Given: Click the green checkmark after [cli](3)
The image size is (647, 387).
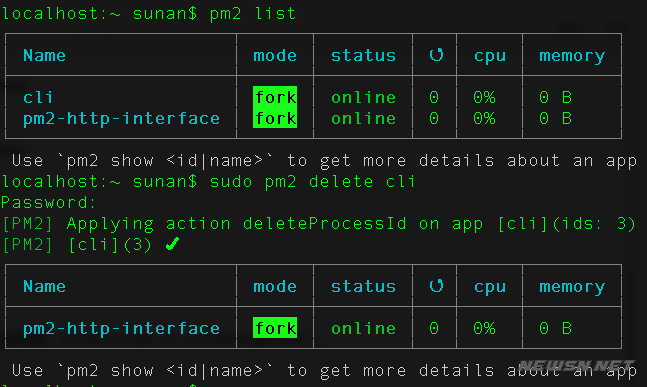Looking at the screenshot, I should click(x=172, y=244).
